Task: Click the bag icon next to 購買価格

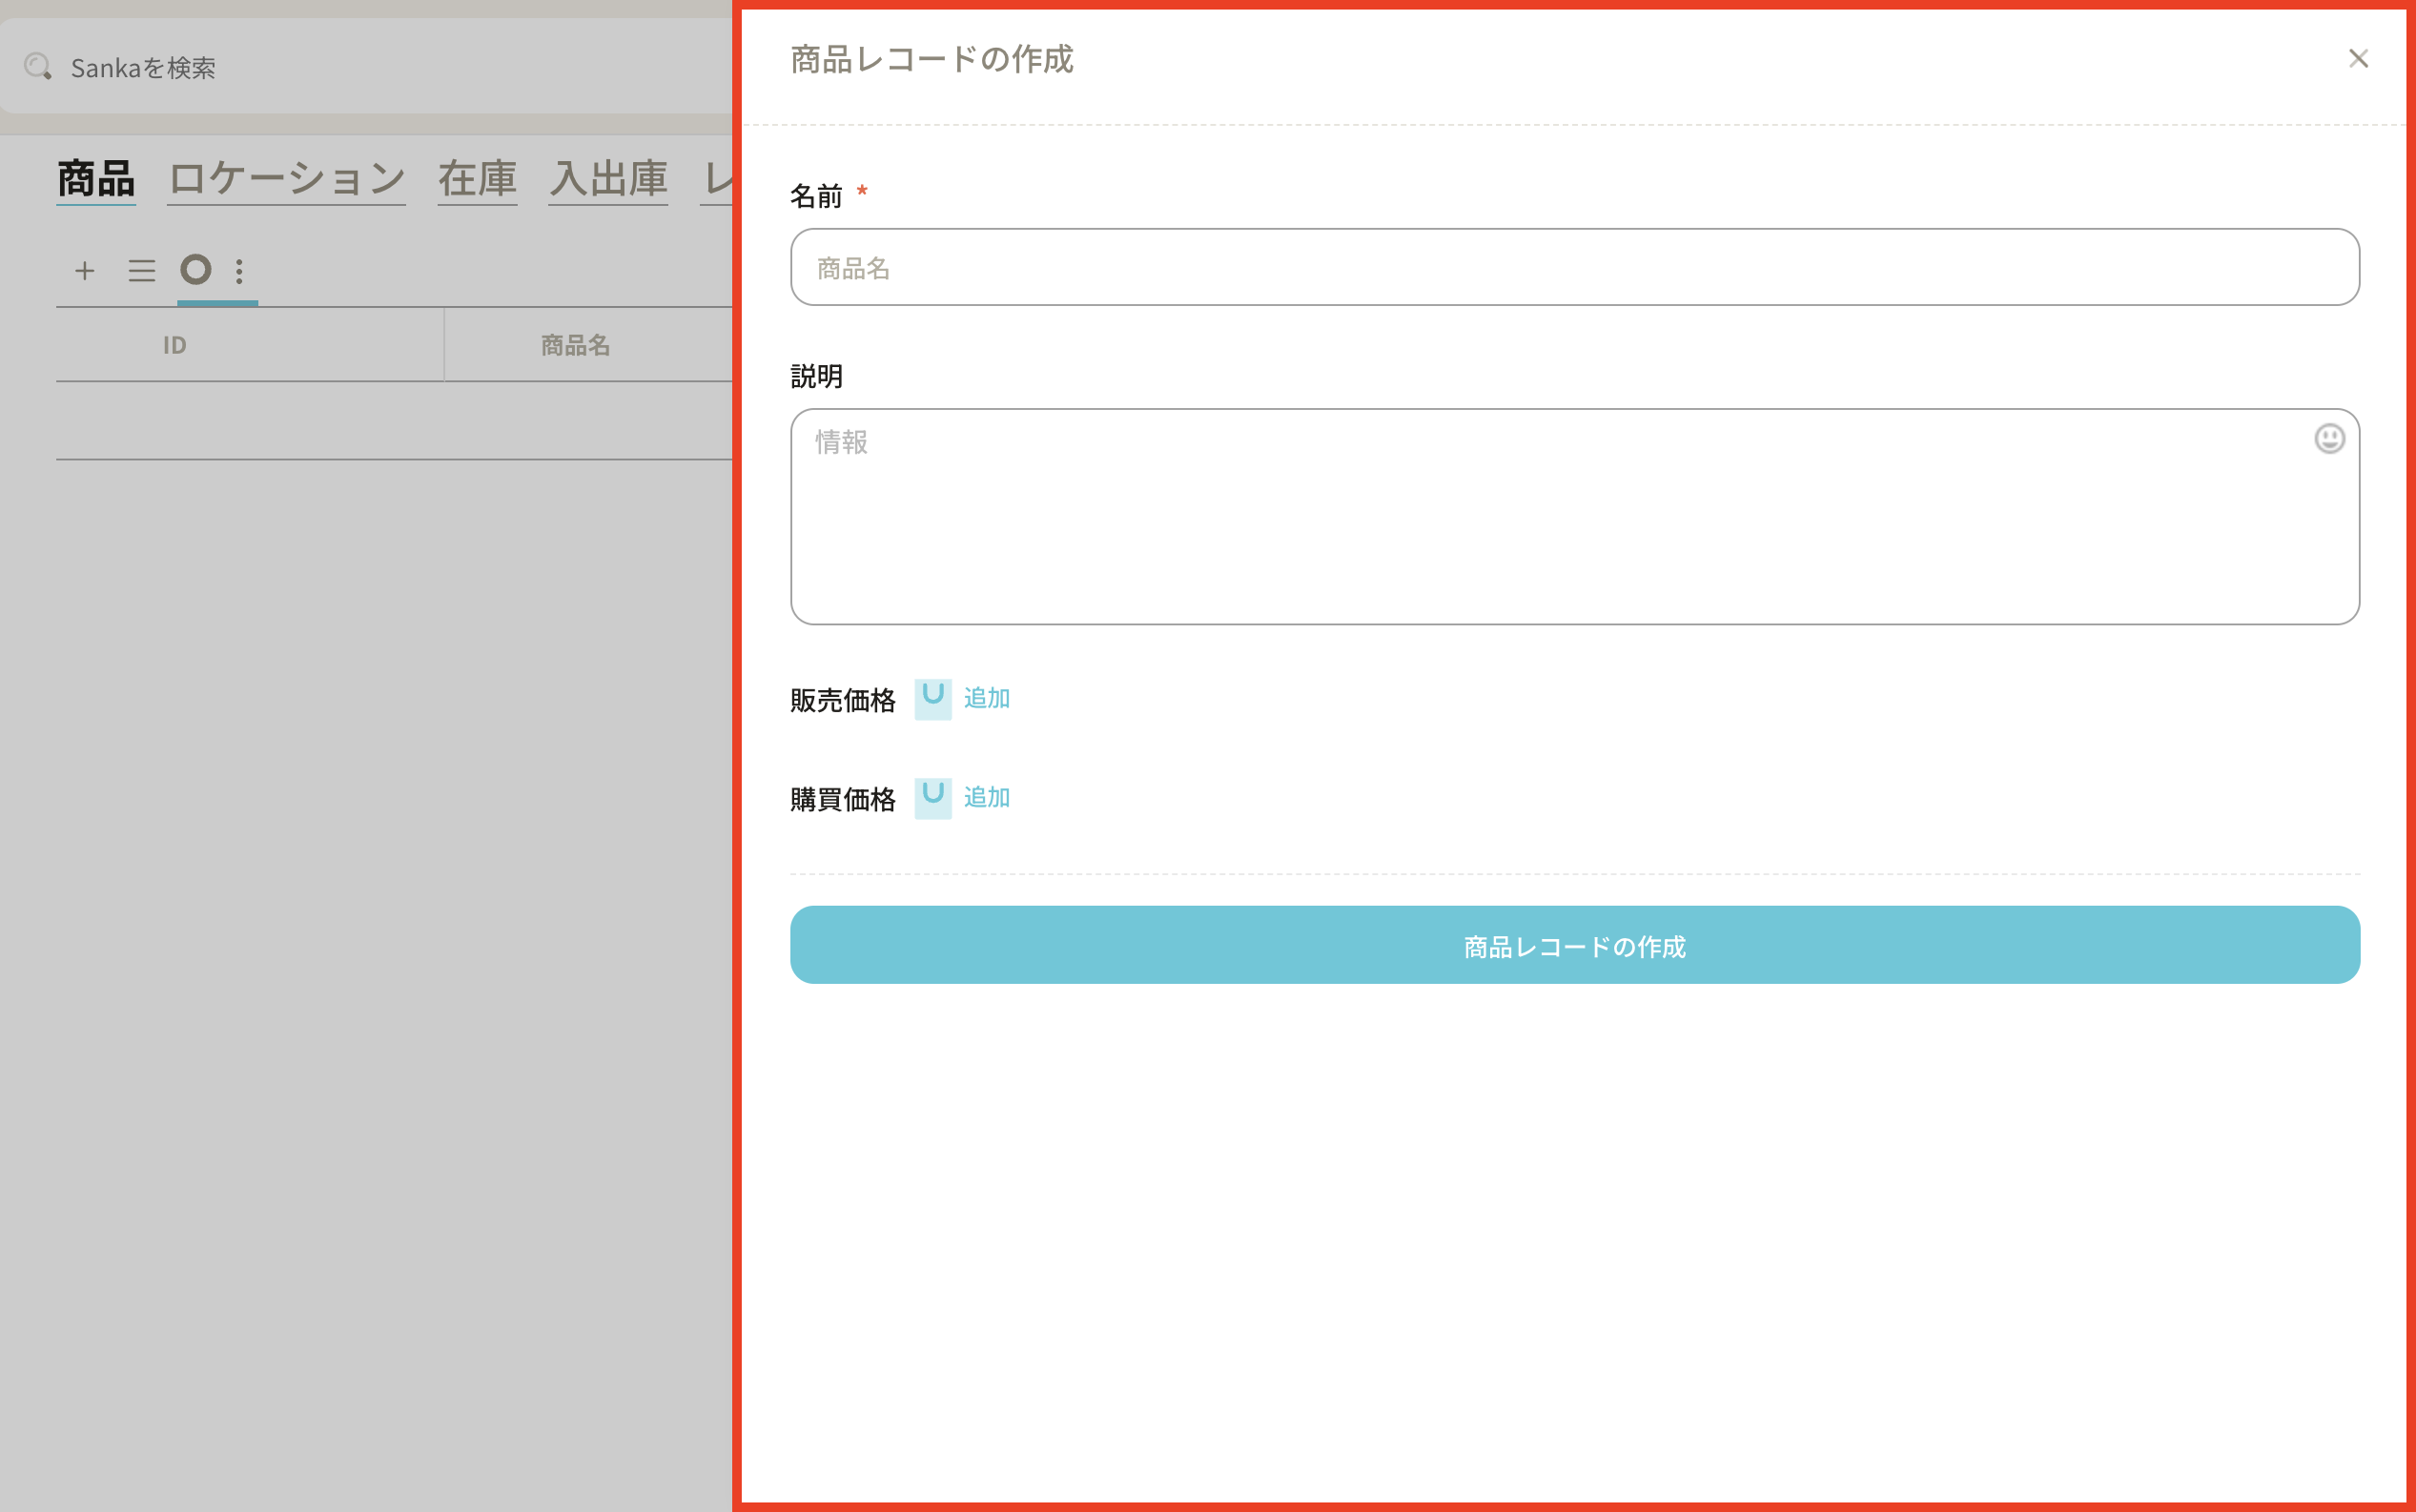Action: click(x=932, y=797)
